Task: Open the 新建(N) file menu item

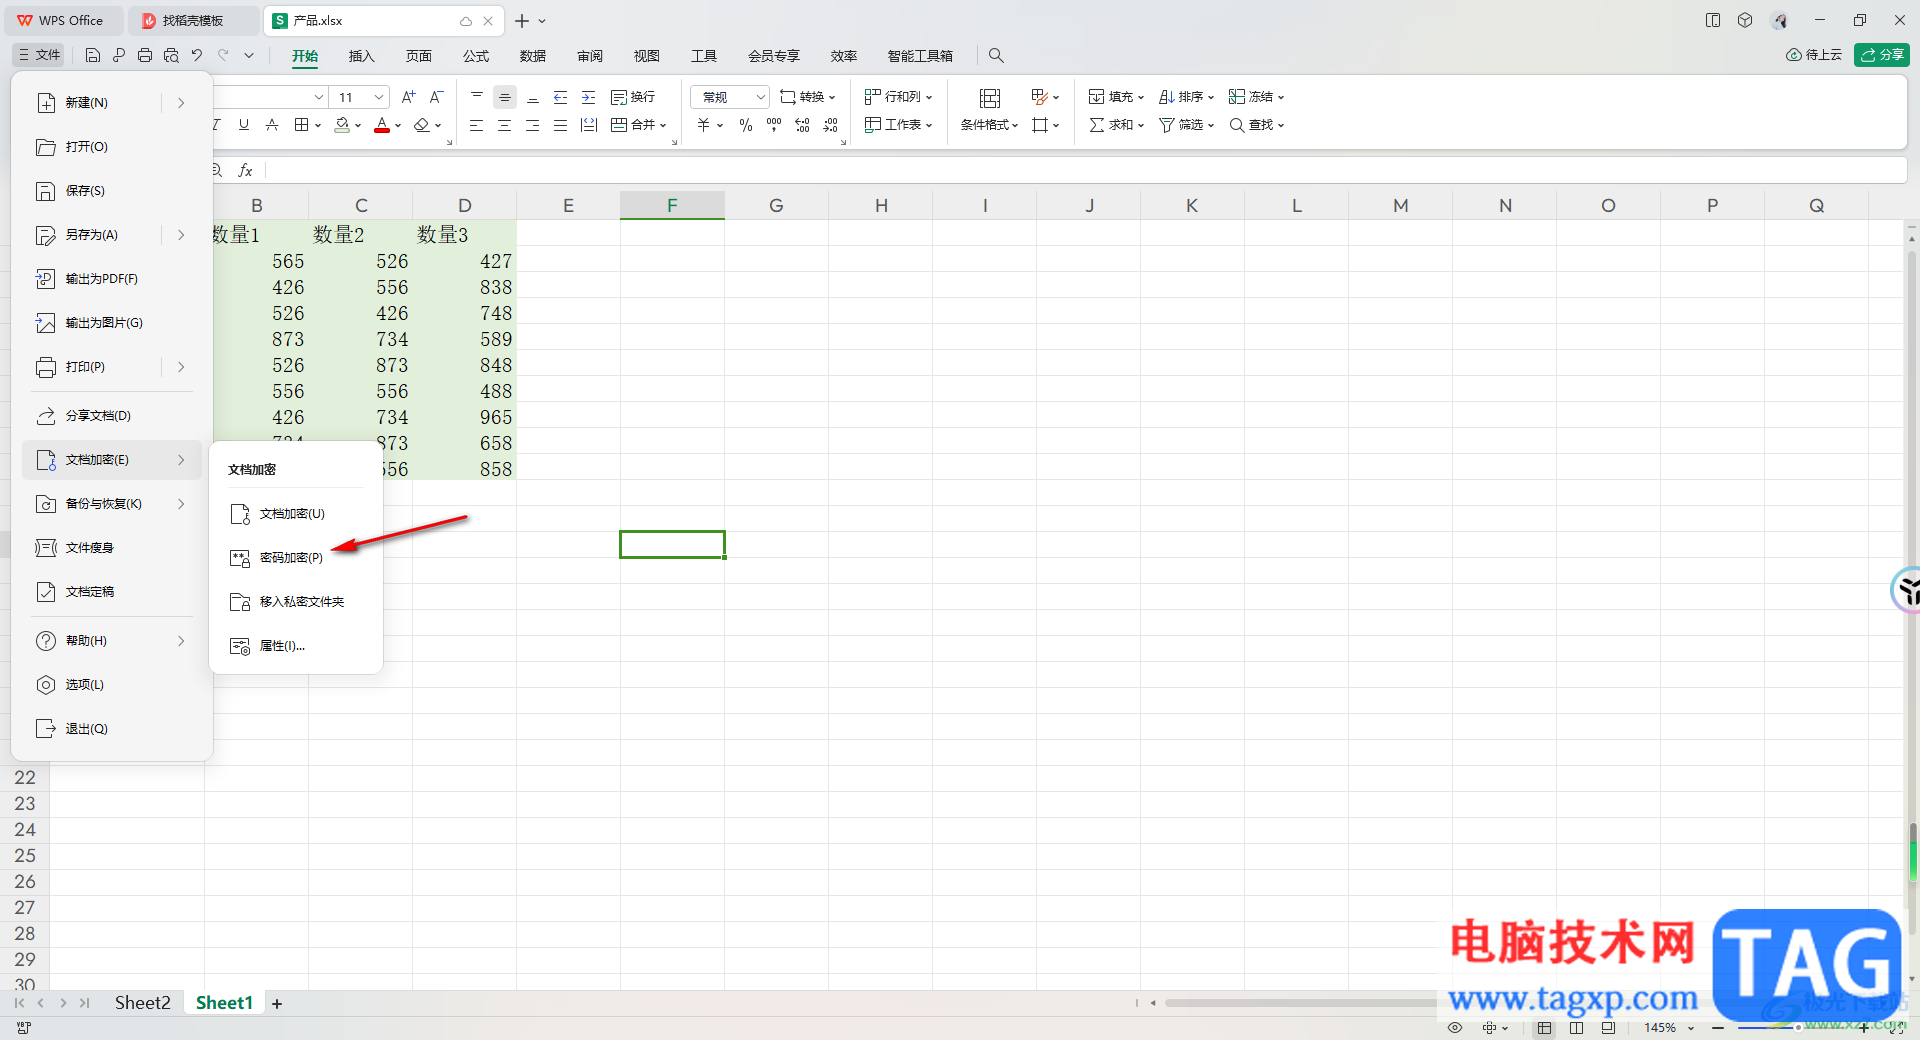Action: tap(87, 103)
